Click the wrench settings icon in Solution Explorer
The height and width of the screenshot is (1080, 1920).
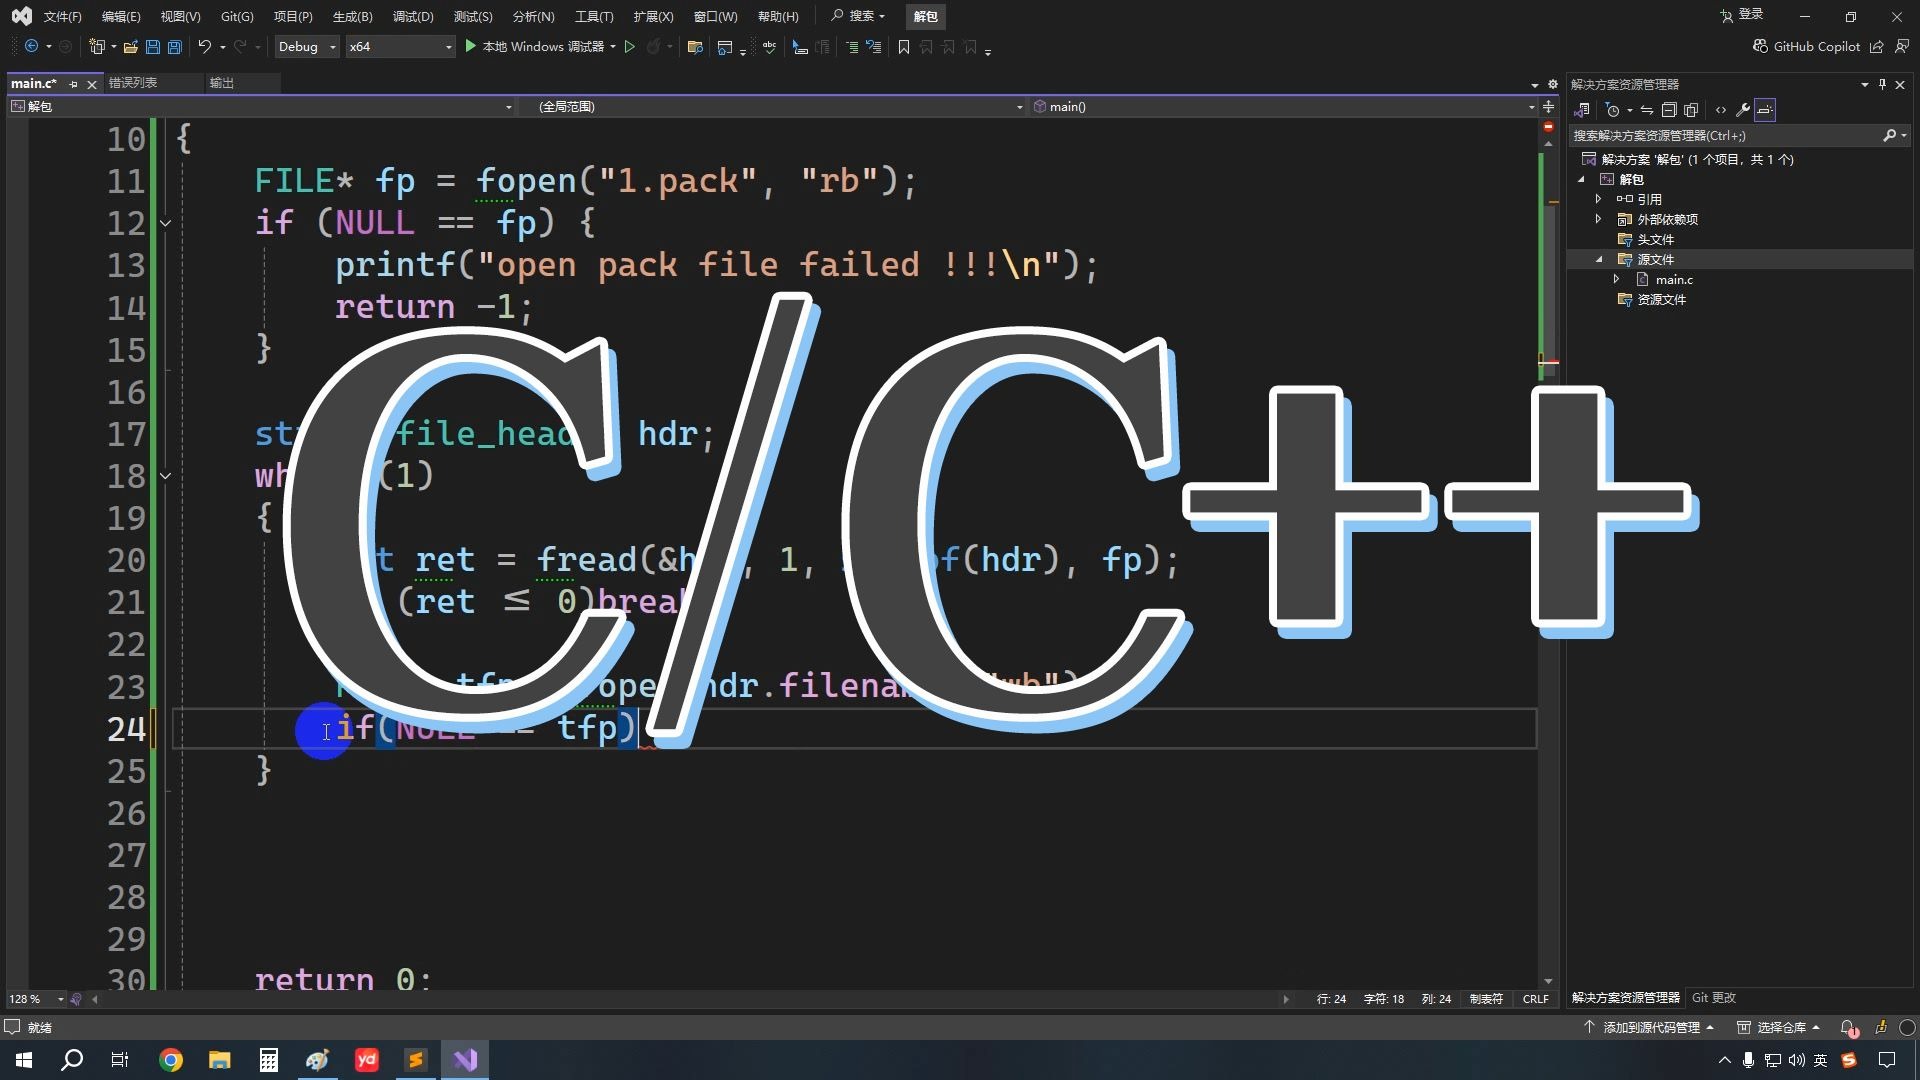(x=1744, y=110)
